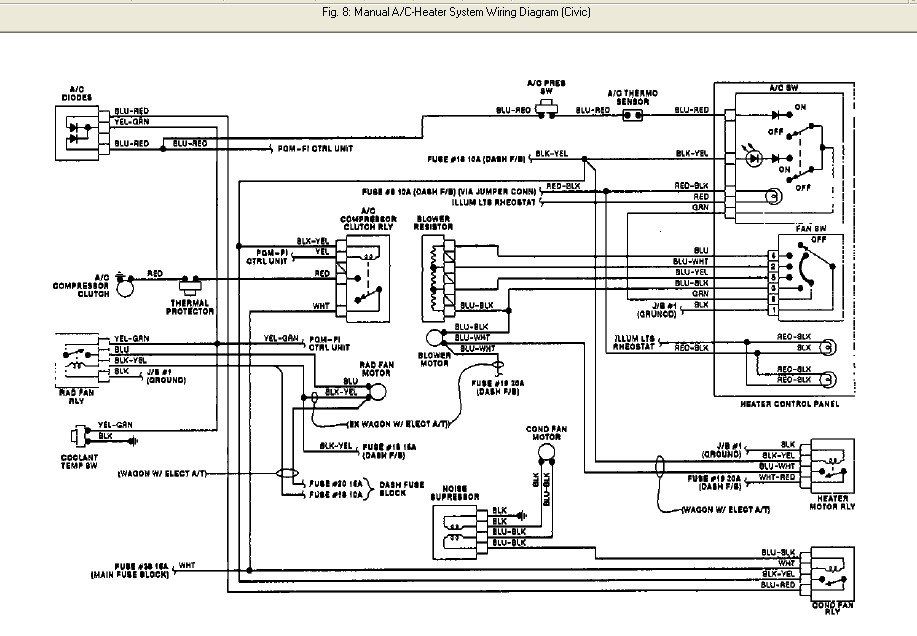Click the blower resistor coil symbol
Image resolution: width=917 pixels, height=636 pixels.
(433, 279)
